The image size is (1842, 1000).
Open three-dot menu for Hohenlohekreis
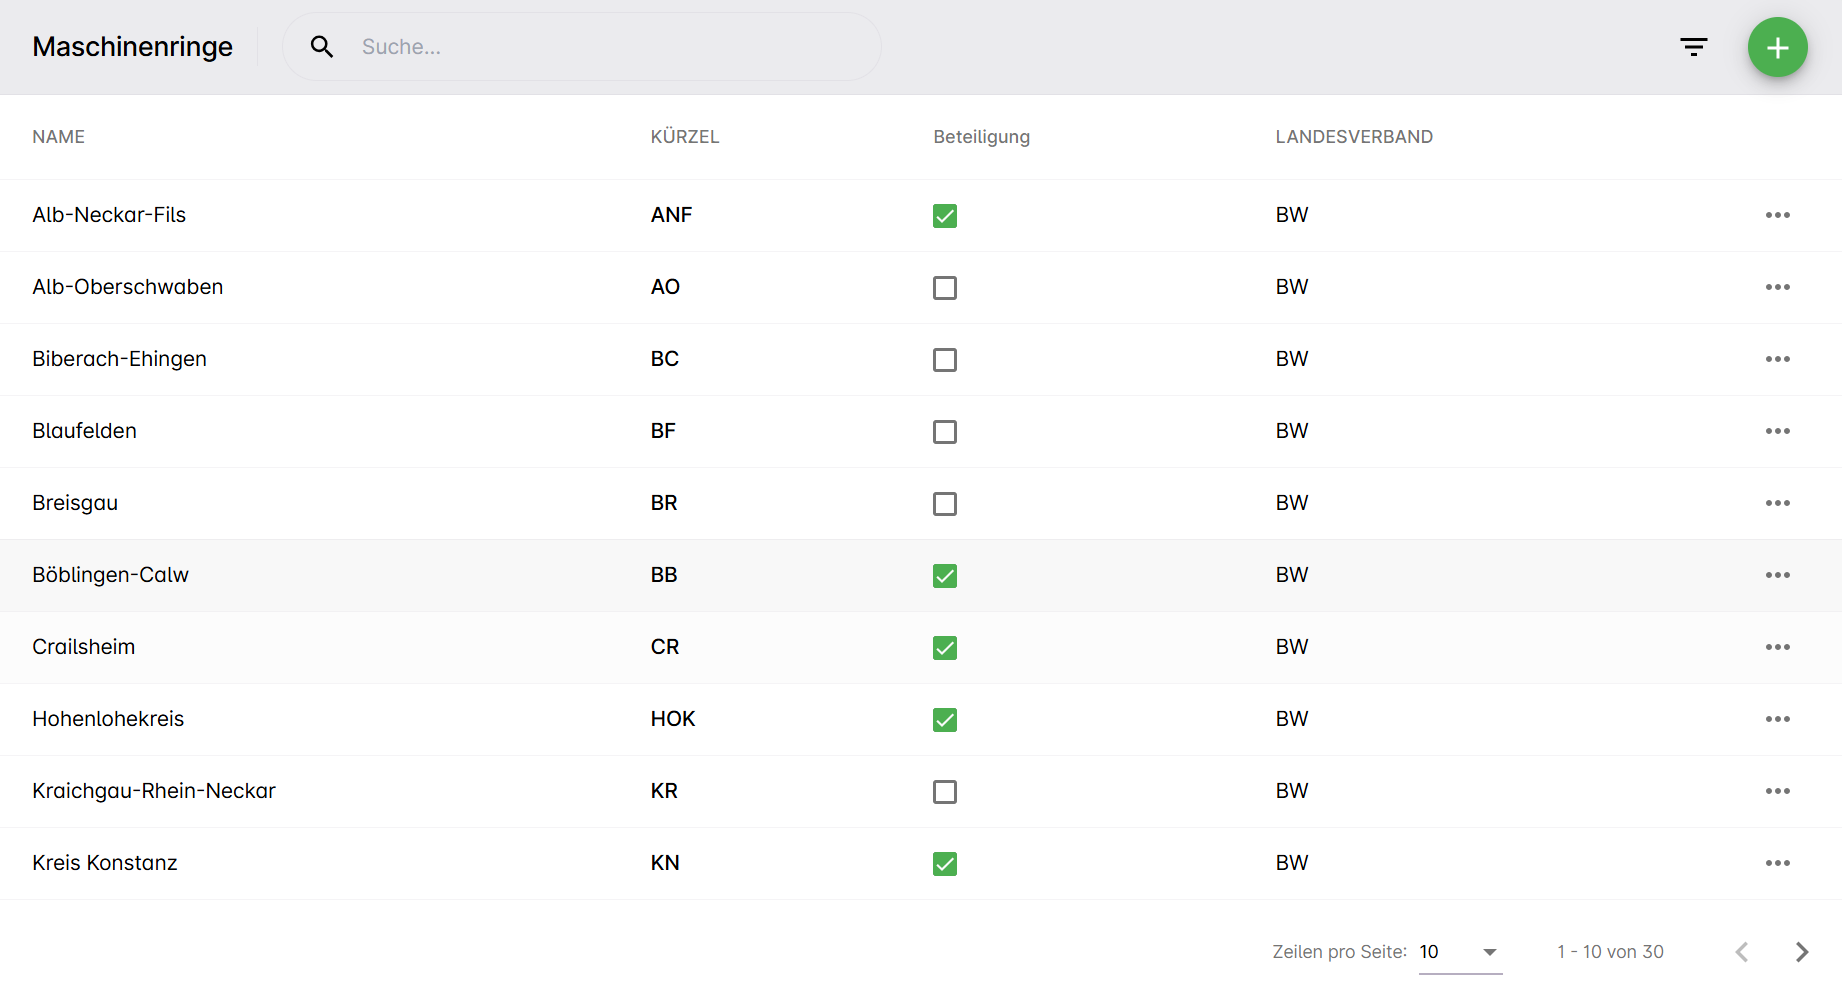pos(1777,719)
